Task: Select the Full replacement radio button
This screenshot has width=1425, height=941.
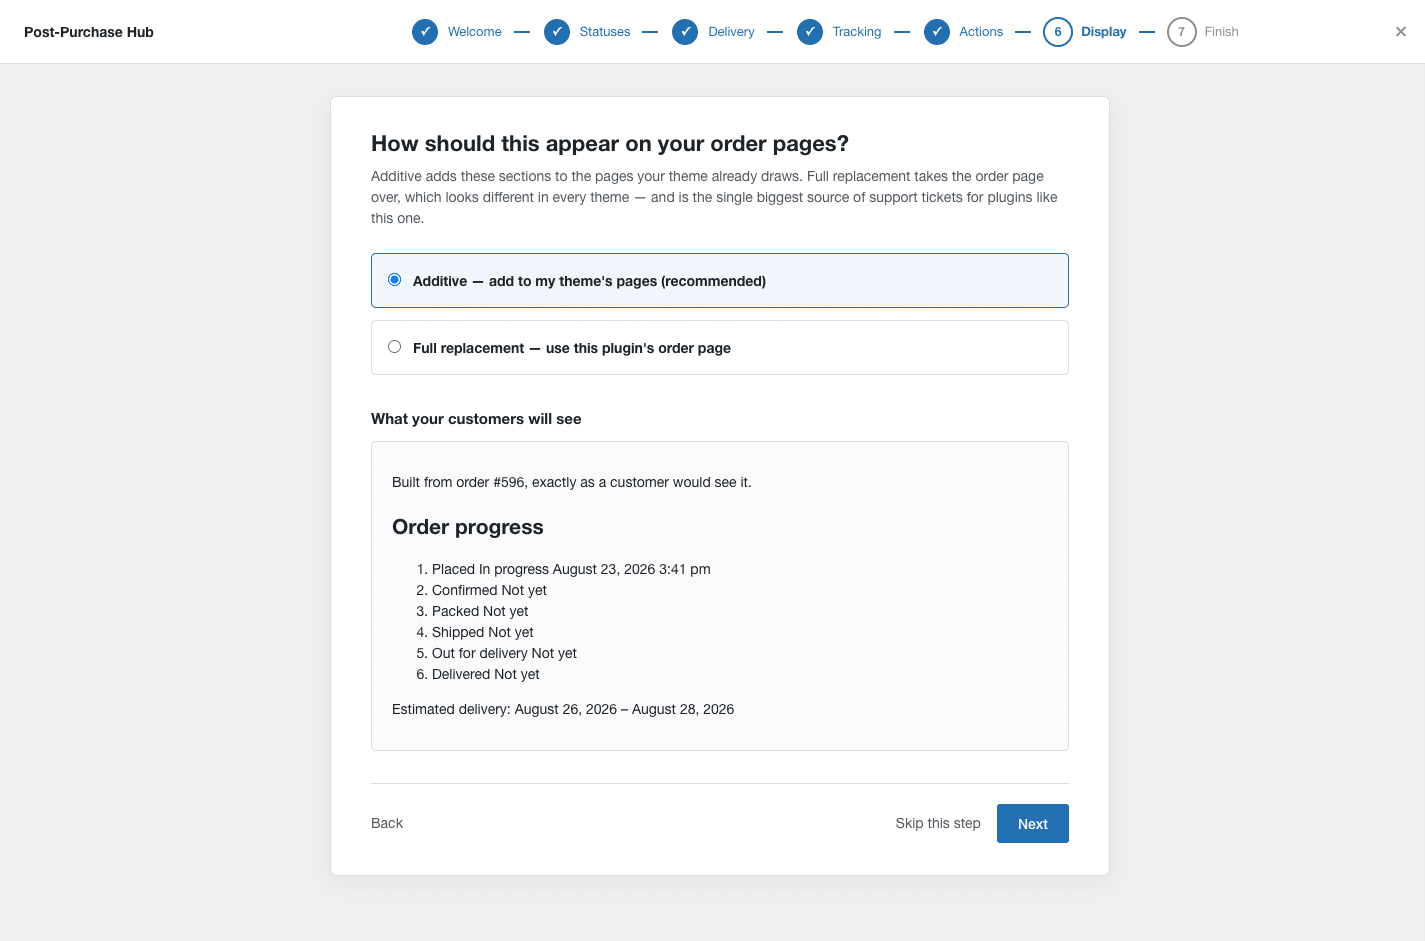Action: click(395, 347)
